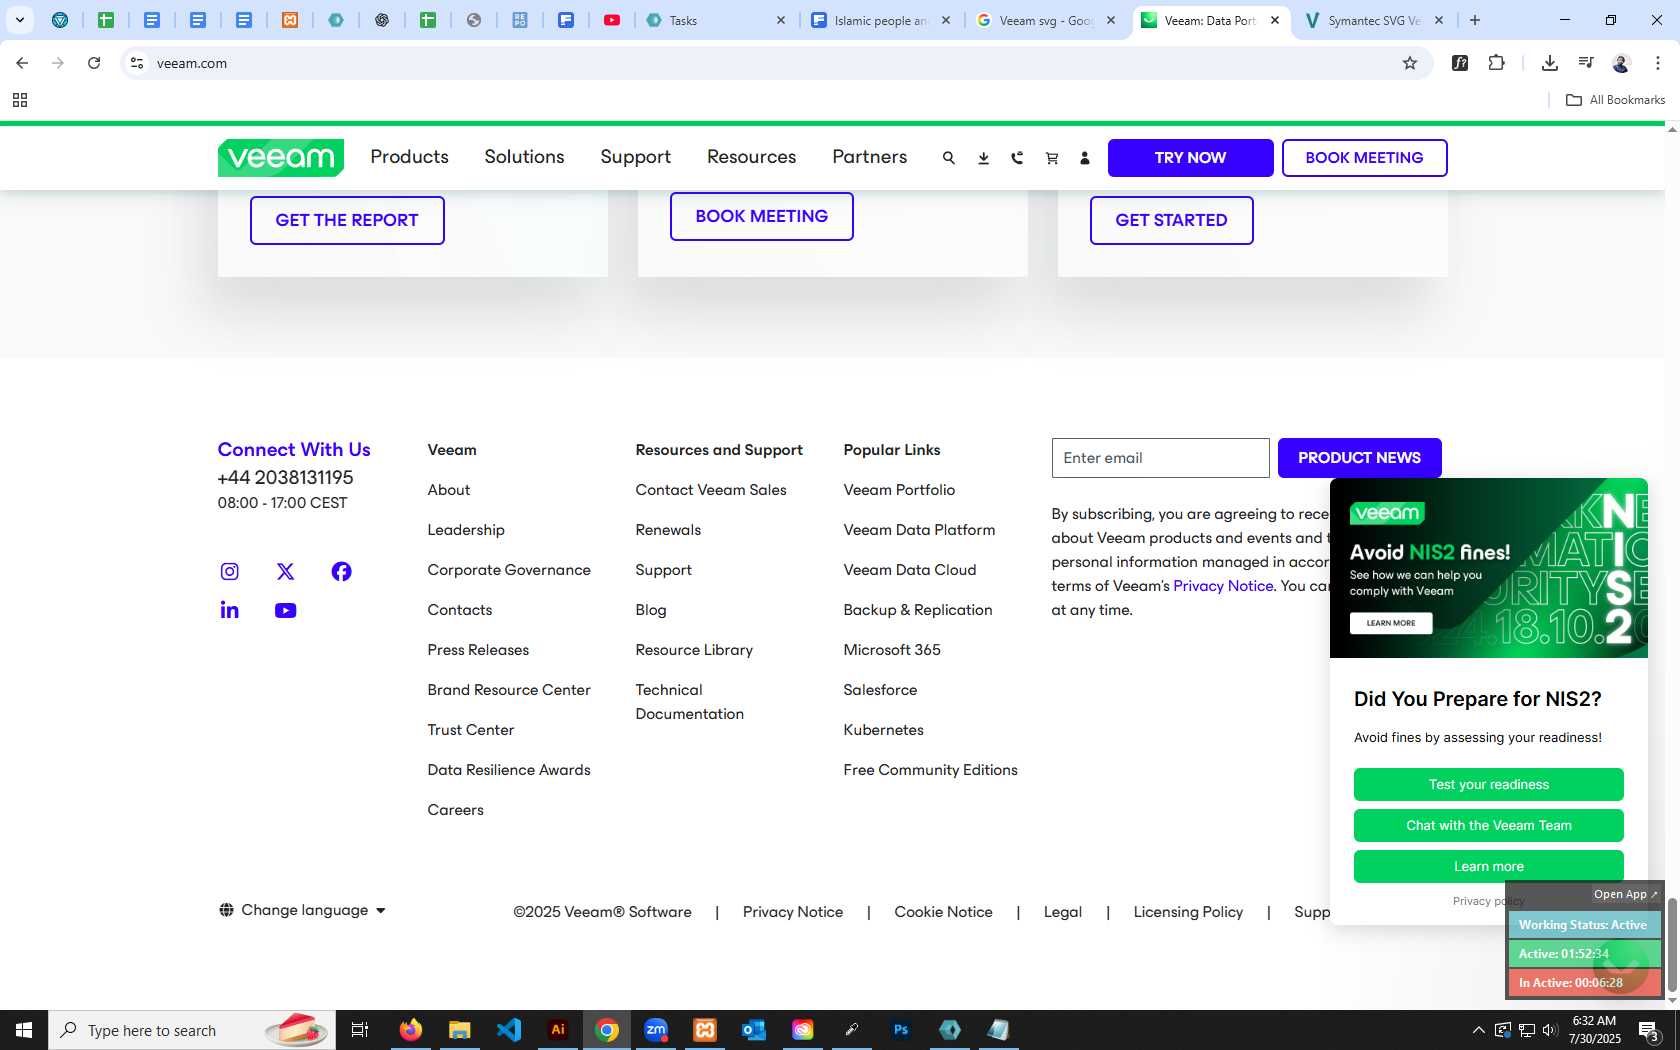The image size is (1680, 1050).
Task: Click Chat with the Veeam Team
Action: click(x=1489, y=826)
